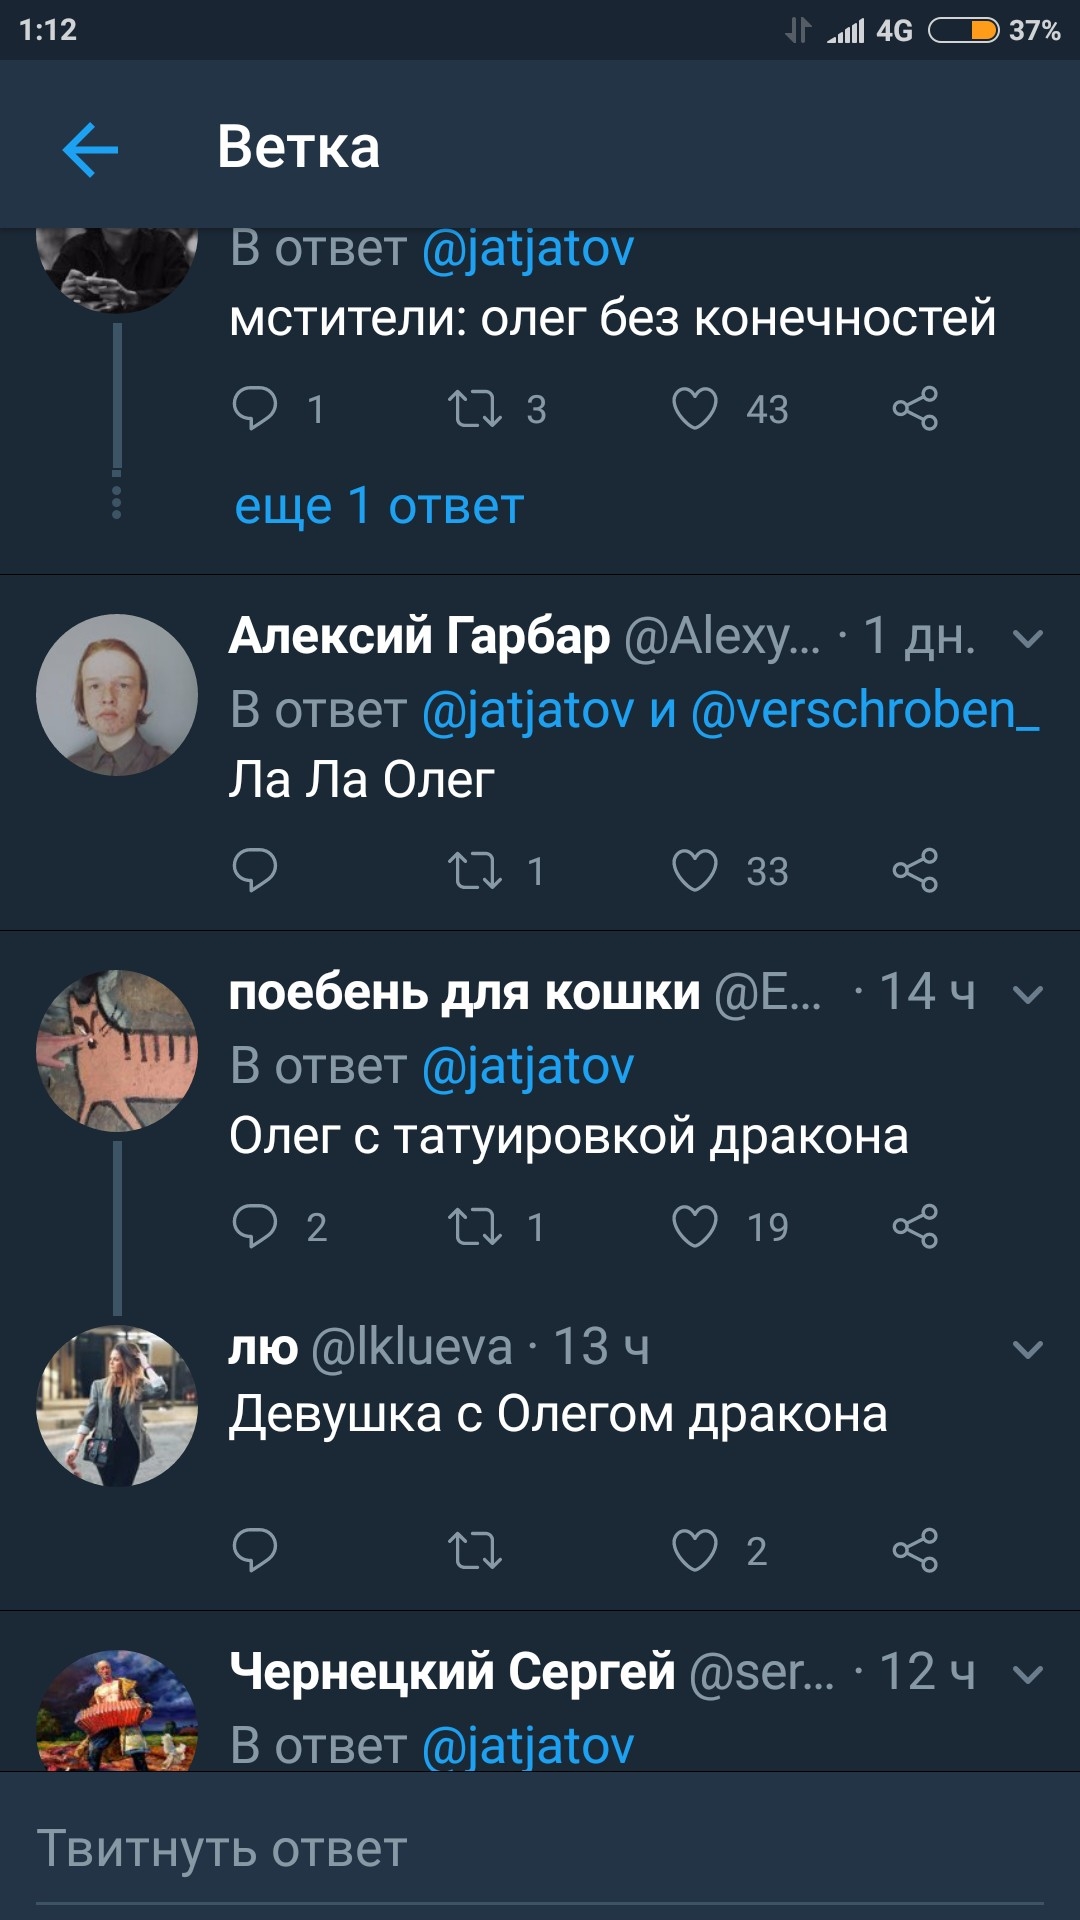Tap the back arrow in header
Viewport: 1080px width, 1920px height.
click(x=91, y=149)
